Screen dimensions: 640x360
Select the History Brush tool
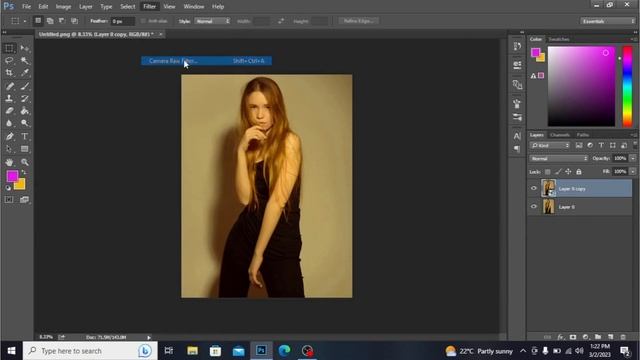[24, 98]
